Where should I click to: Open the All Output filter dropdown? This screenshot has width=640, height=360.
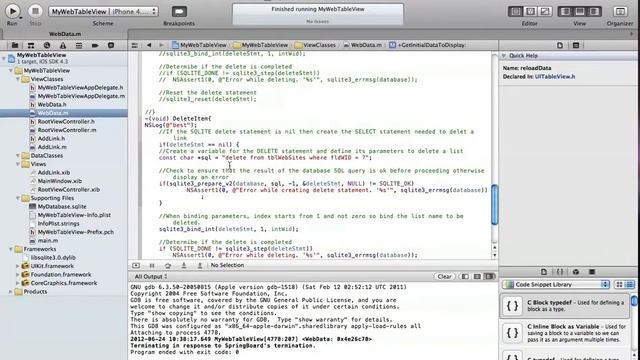pos(151,277)
